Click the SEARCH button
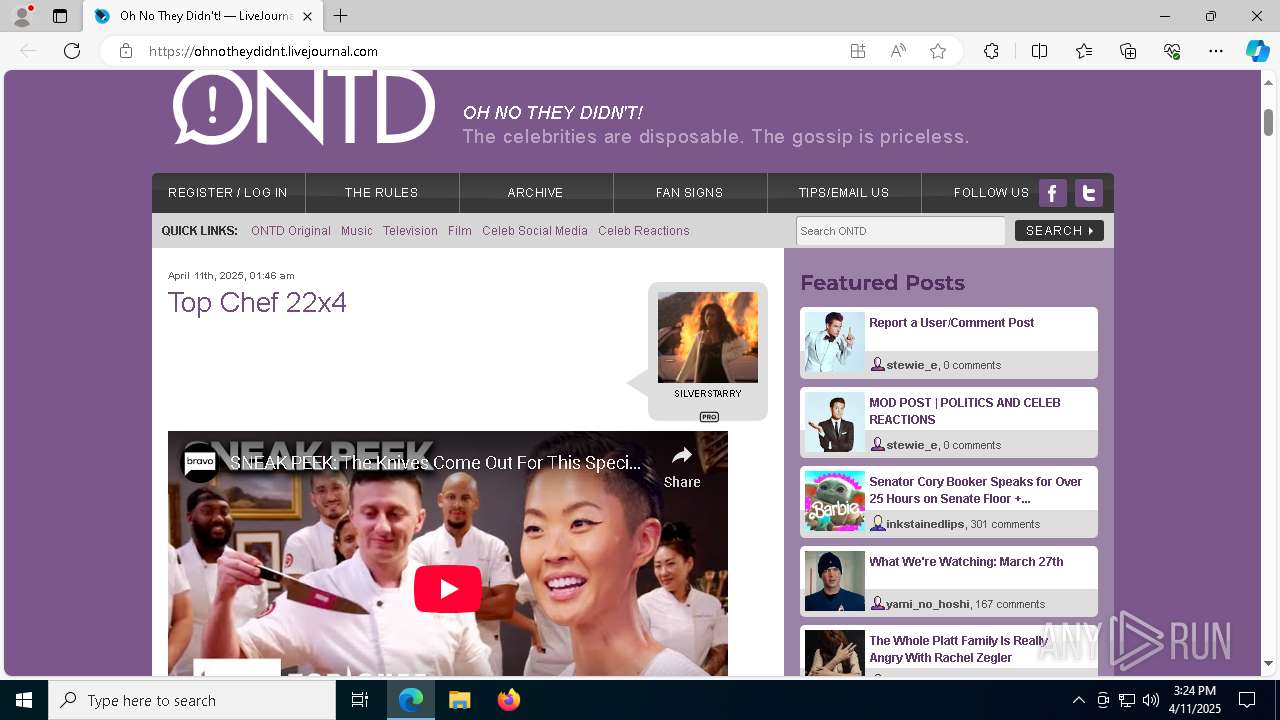The width and height of the screenshot is (1280, 720). 1059,231
